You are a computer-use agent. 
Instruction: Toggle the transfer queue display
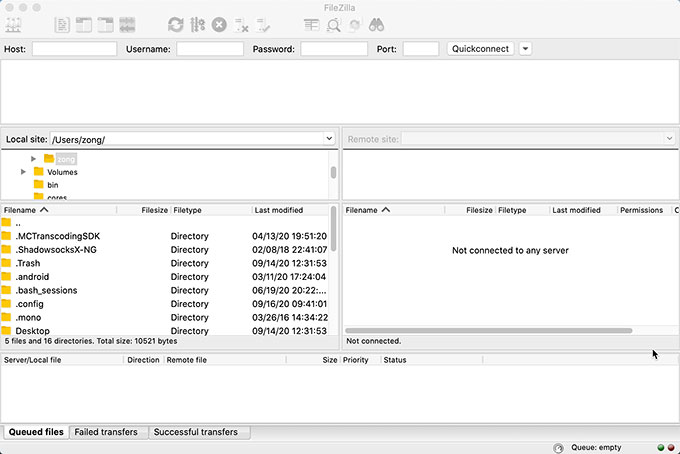tap(127, 25)
